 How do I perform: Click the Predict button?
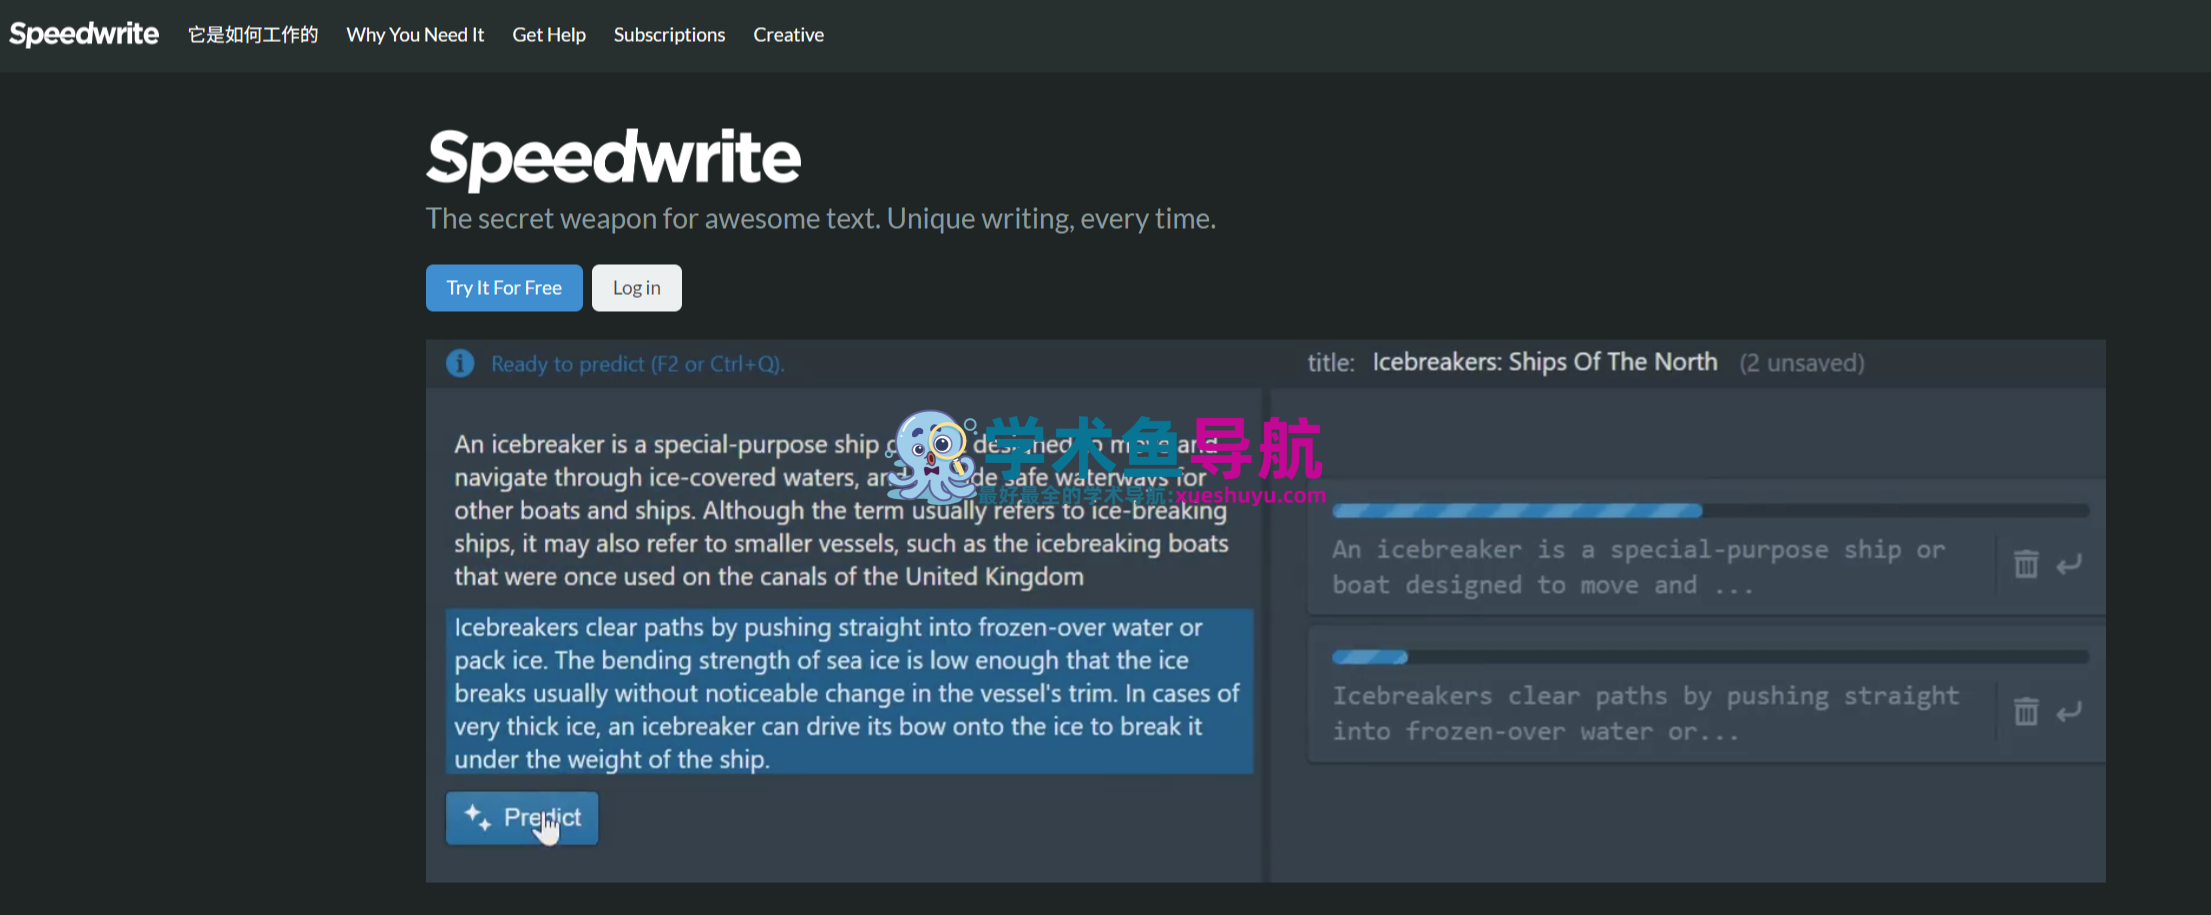coord(522,818)
